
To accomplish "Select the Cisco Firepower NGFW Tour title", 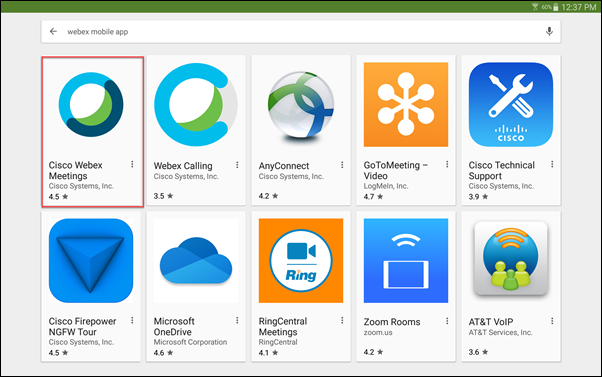I will pos(82,326).
